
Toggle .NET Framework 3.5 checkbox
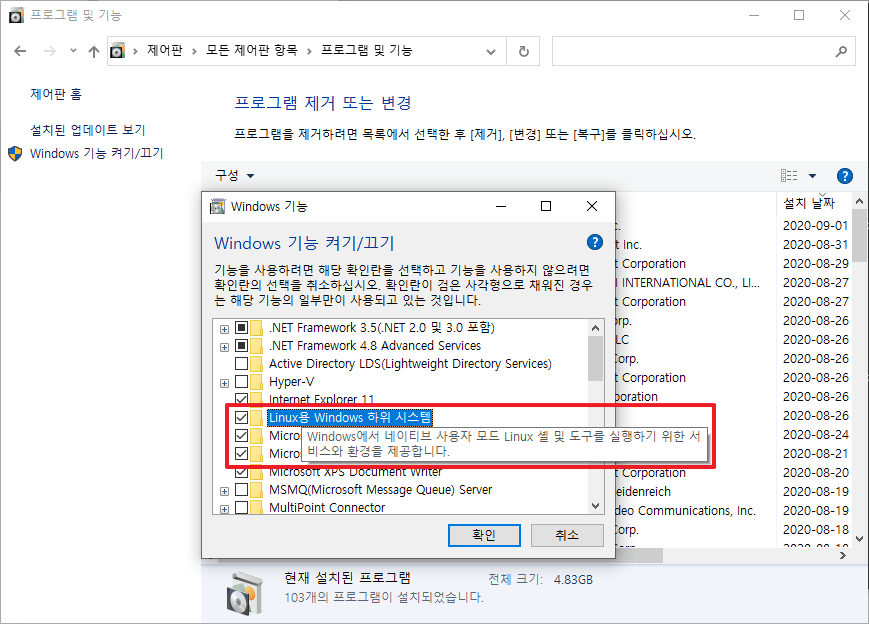pos(242,328)
